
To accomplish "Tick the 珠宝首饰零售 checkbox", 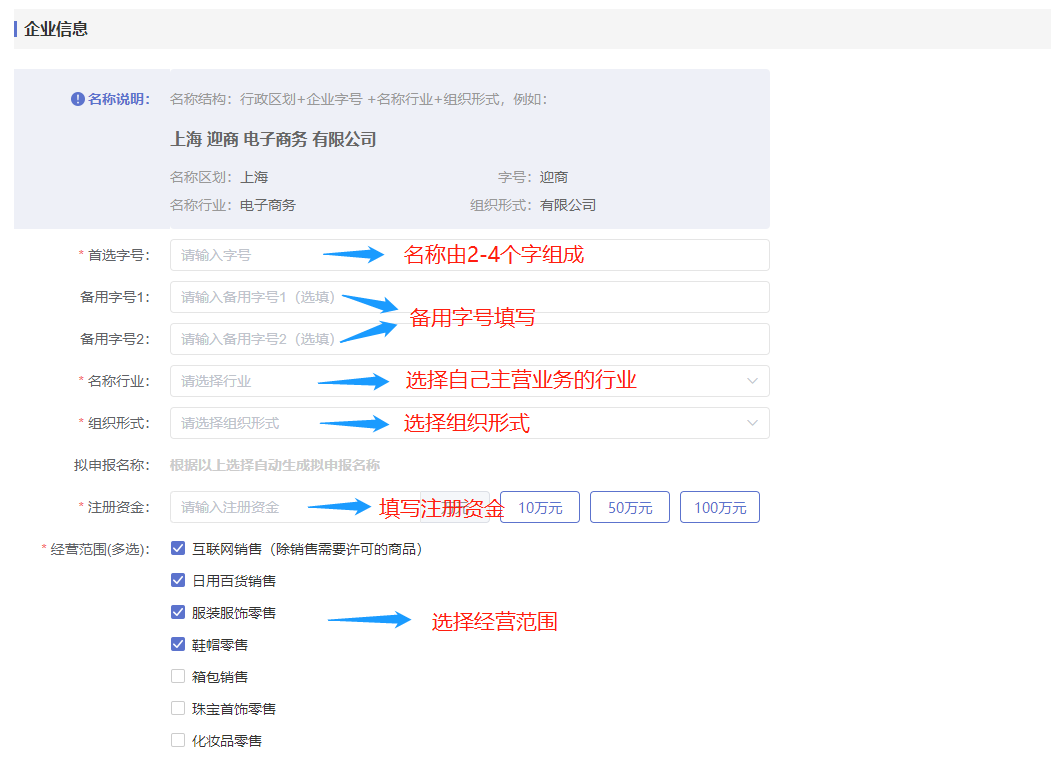I will 178,708.
